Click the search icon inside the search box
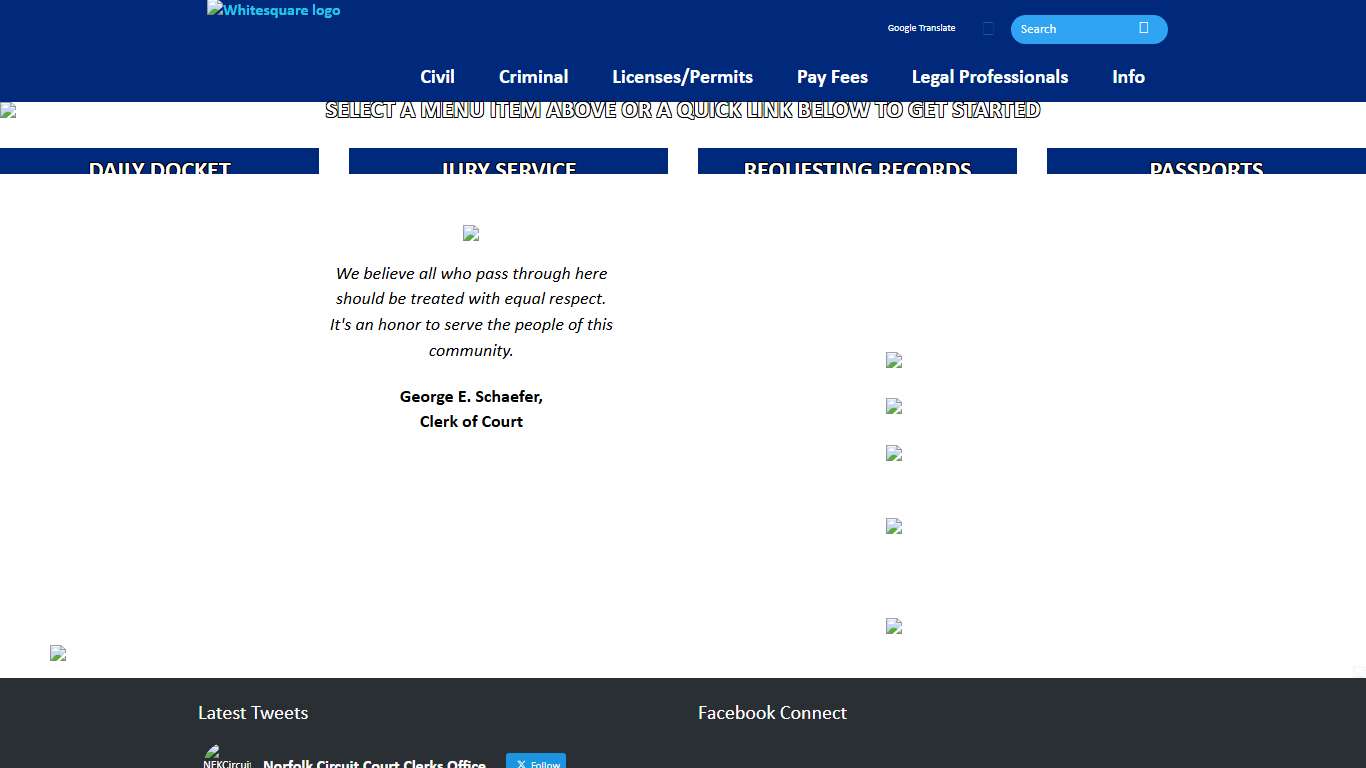The image size is (1366, 768). pyautogui.click(x=1143, y=28)
